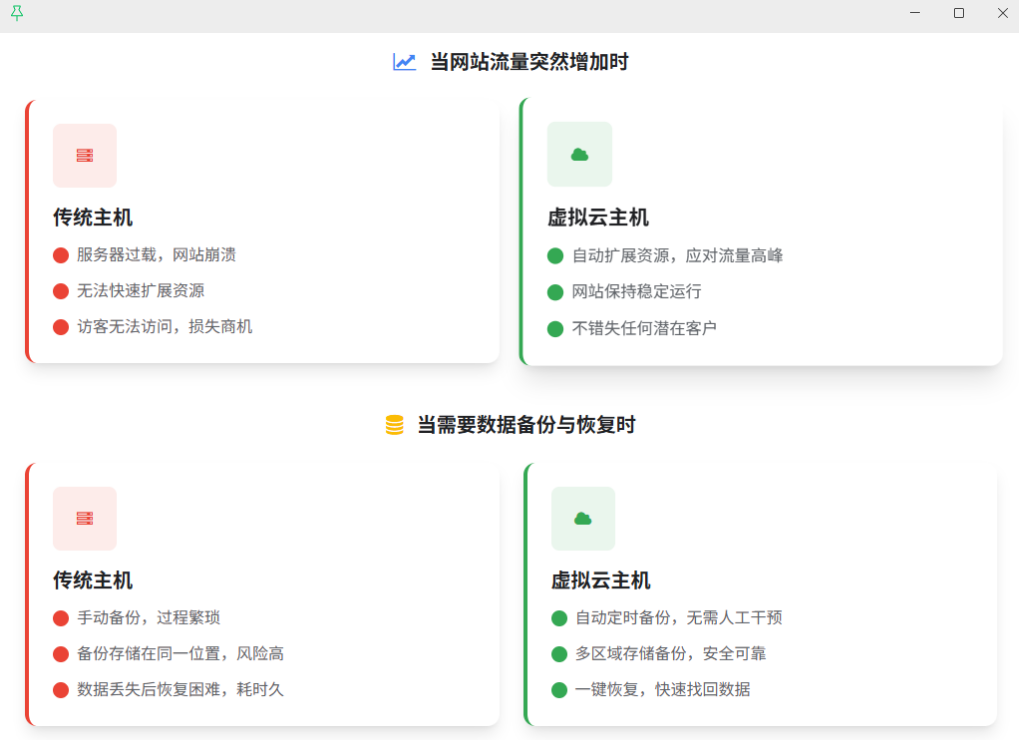Screen dimensions: 1019x740
Task: Click the text 服务器过载，网站崩溃
Action: pos(157,255)
